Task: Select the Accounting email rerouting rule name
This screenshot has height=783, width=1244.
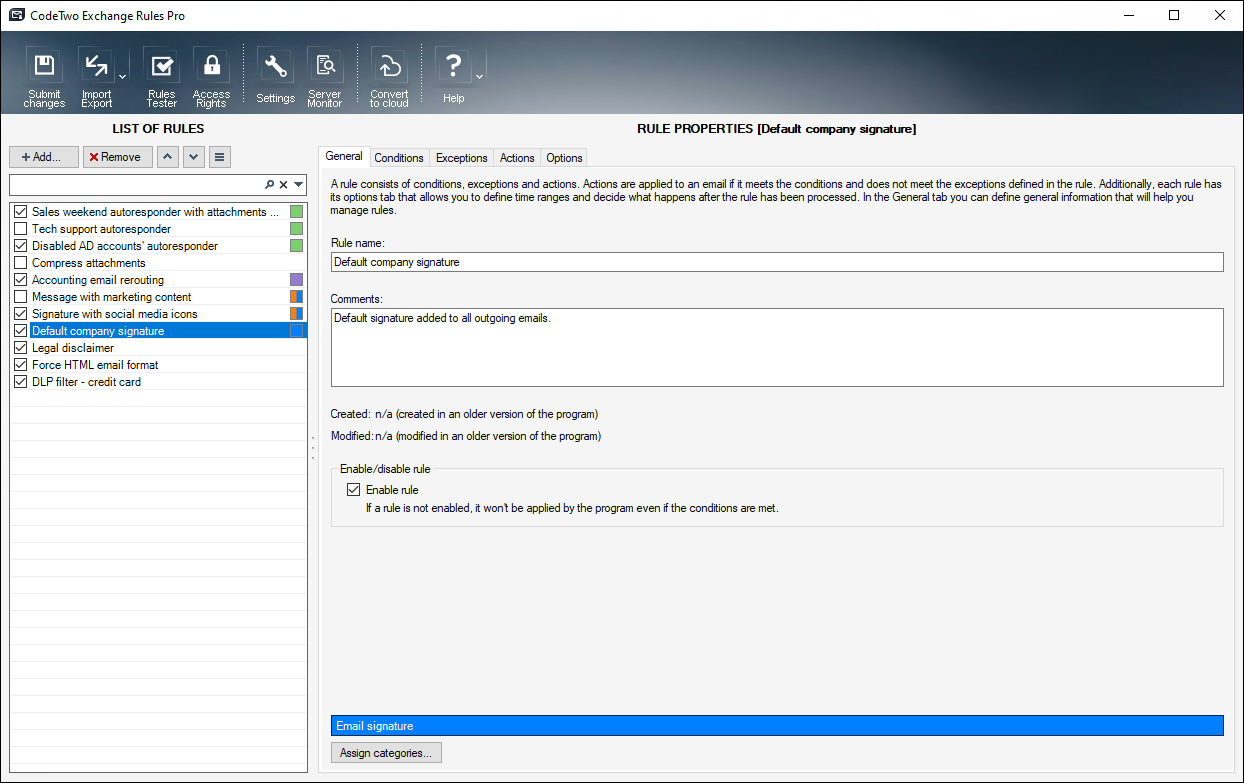Action: pyautogui.click(x=98, y=280)
